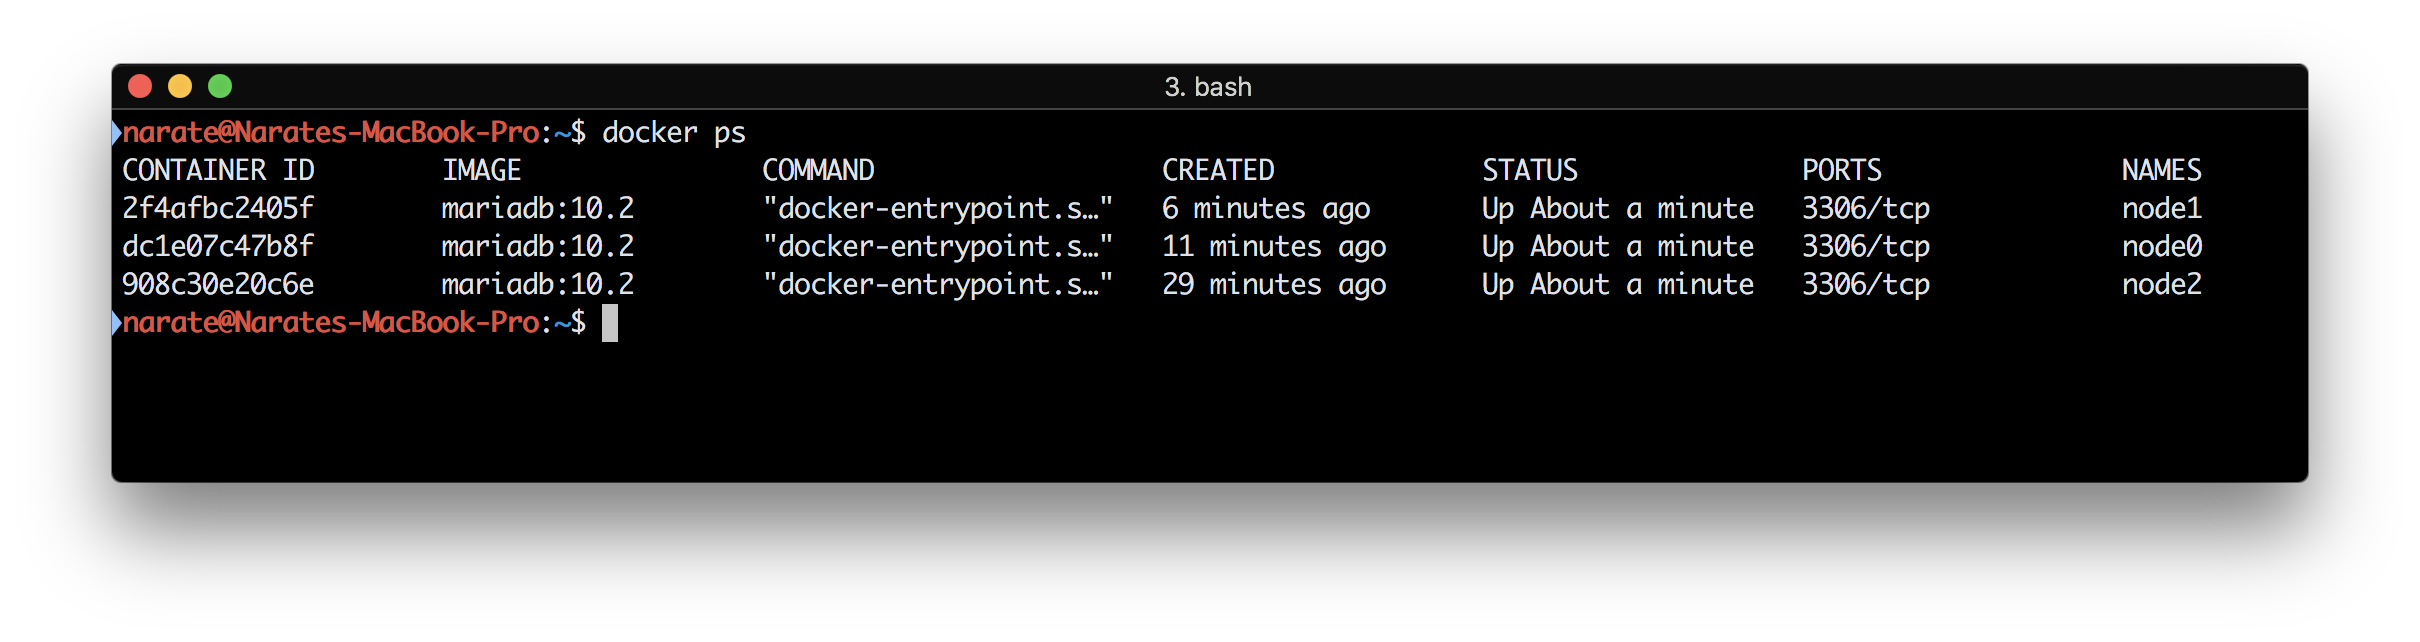Click container ID dc1e07c47b8f
This screenshot has height=642, width=2420.
(x=218, y=247)
